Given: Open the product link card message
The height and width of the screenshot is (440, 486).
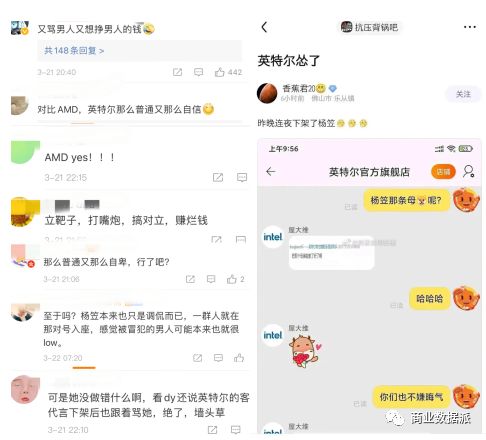Looking at the screenshot, I should (x=331, y=252).
